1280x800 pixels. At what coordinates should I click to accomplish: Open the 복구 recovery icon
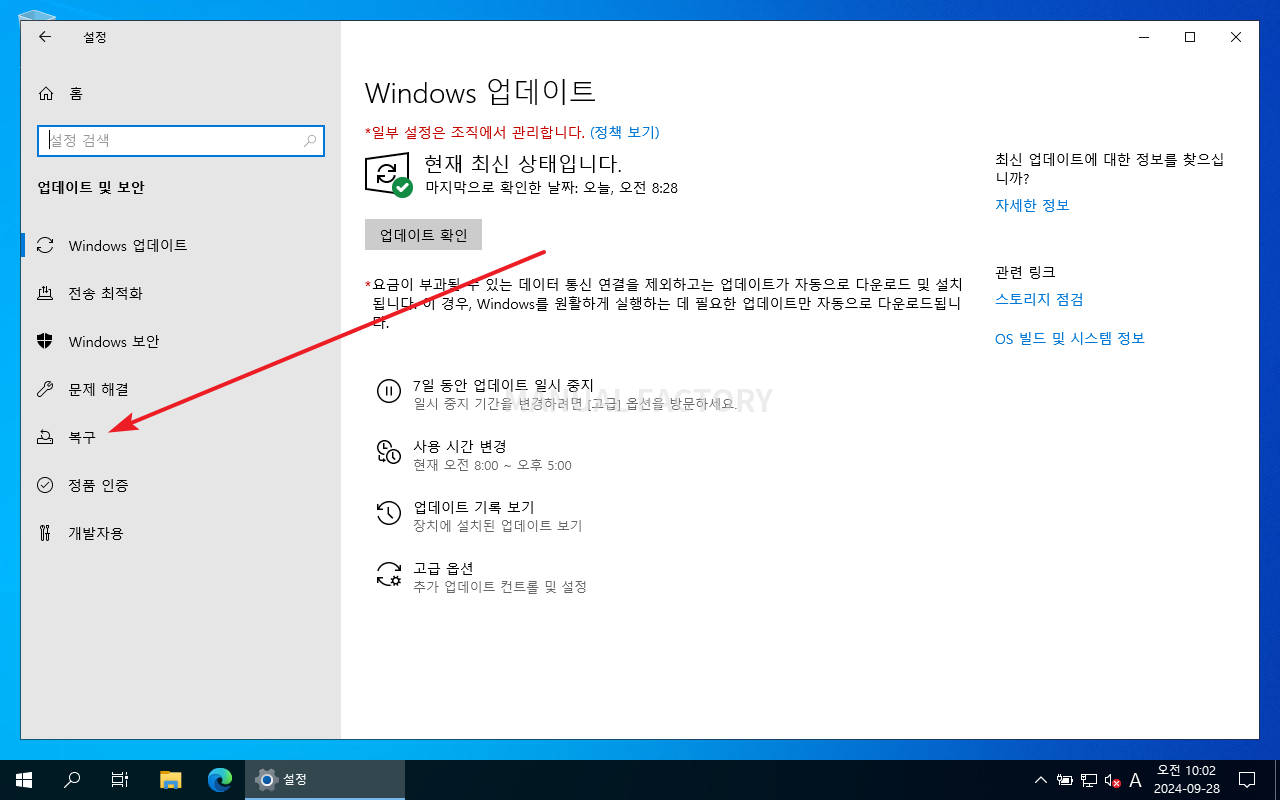click(x=45, y=437)
